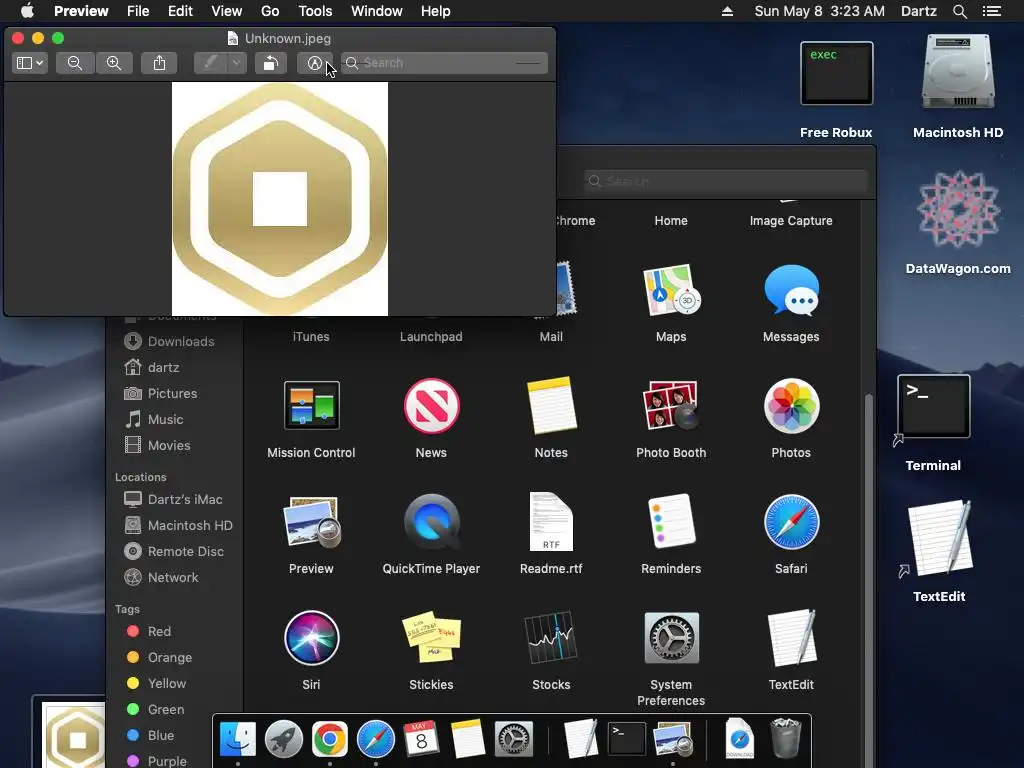Open the Edit menu

180,11
